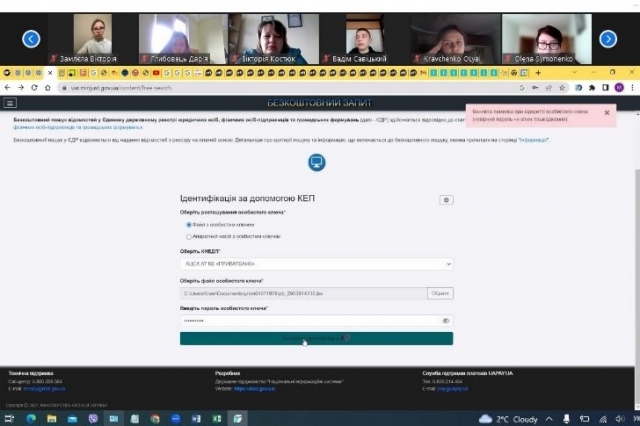Toggle password visibility eye icon

pos(445,321)
